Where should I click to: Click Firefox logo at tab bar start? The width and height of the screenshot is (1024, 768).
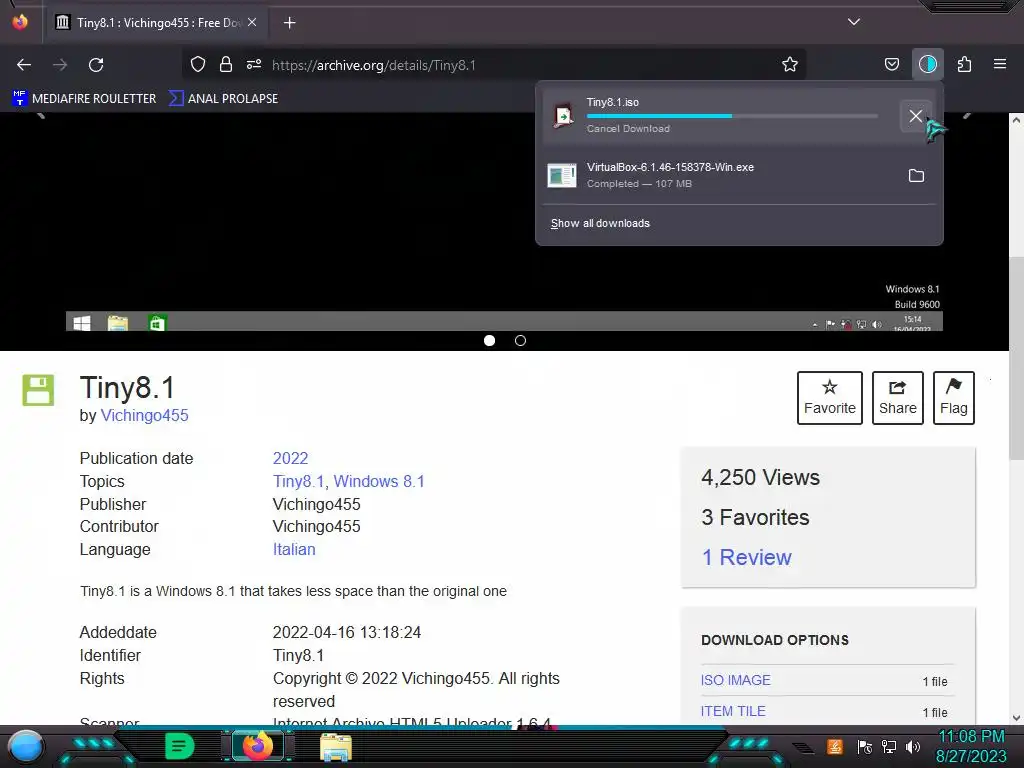(x=20, y=22)
